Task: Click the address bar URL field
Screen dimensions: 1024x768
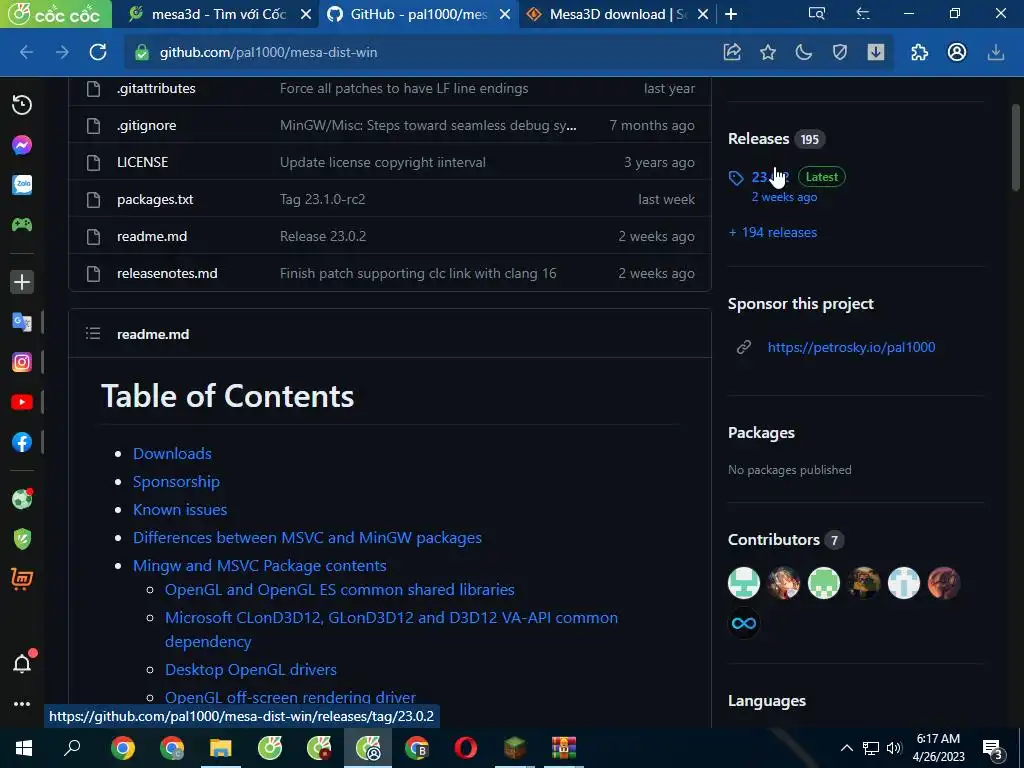Action: (418, 52)
